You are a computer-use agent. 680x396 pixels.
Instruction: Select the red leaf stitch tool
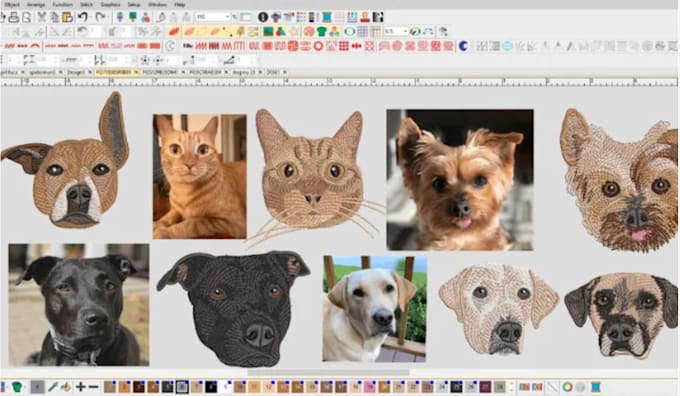click(174, 32)
